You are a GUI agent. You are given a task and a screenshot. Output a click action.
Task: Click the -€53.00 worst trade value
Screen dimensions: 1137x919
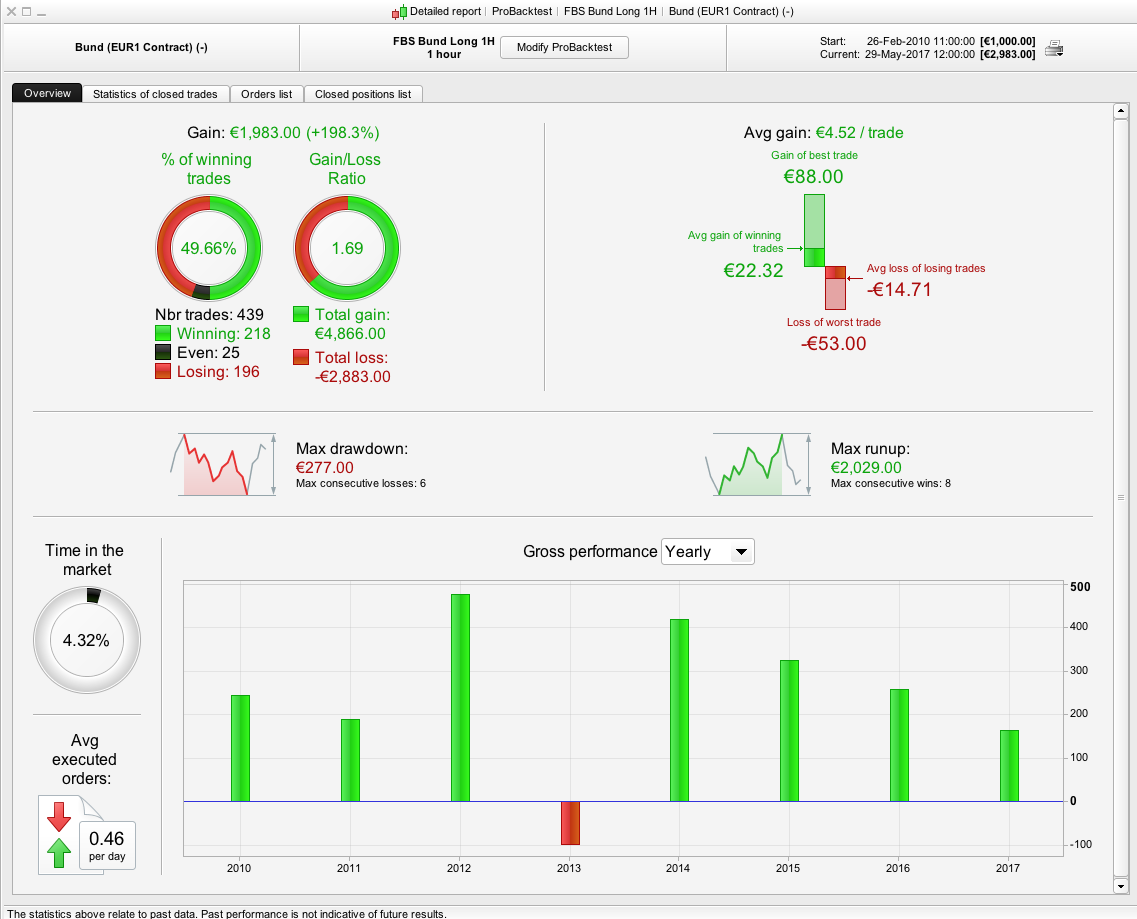833,344
